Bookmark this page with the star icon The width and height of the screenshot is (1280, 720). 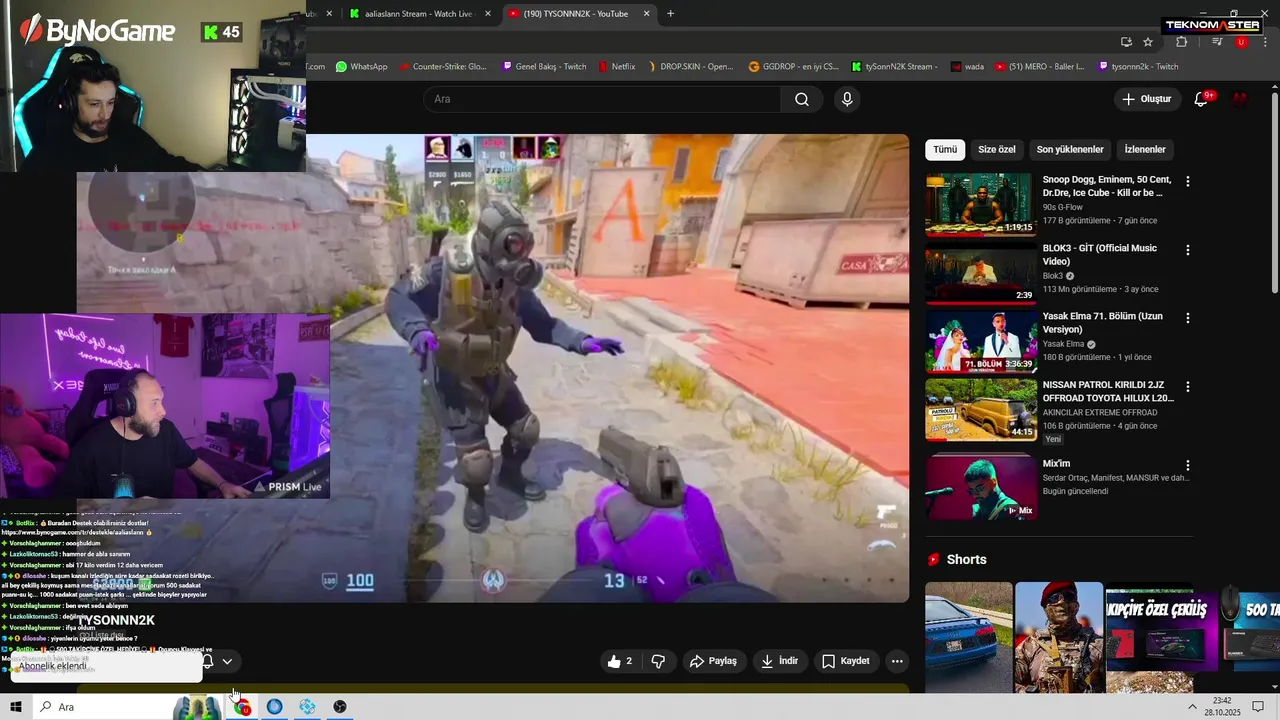click(1148, 42)
